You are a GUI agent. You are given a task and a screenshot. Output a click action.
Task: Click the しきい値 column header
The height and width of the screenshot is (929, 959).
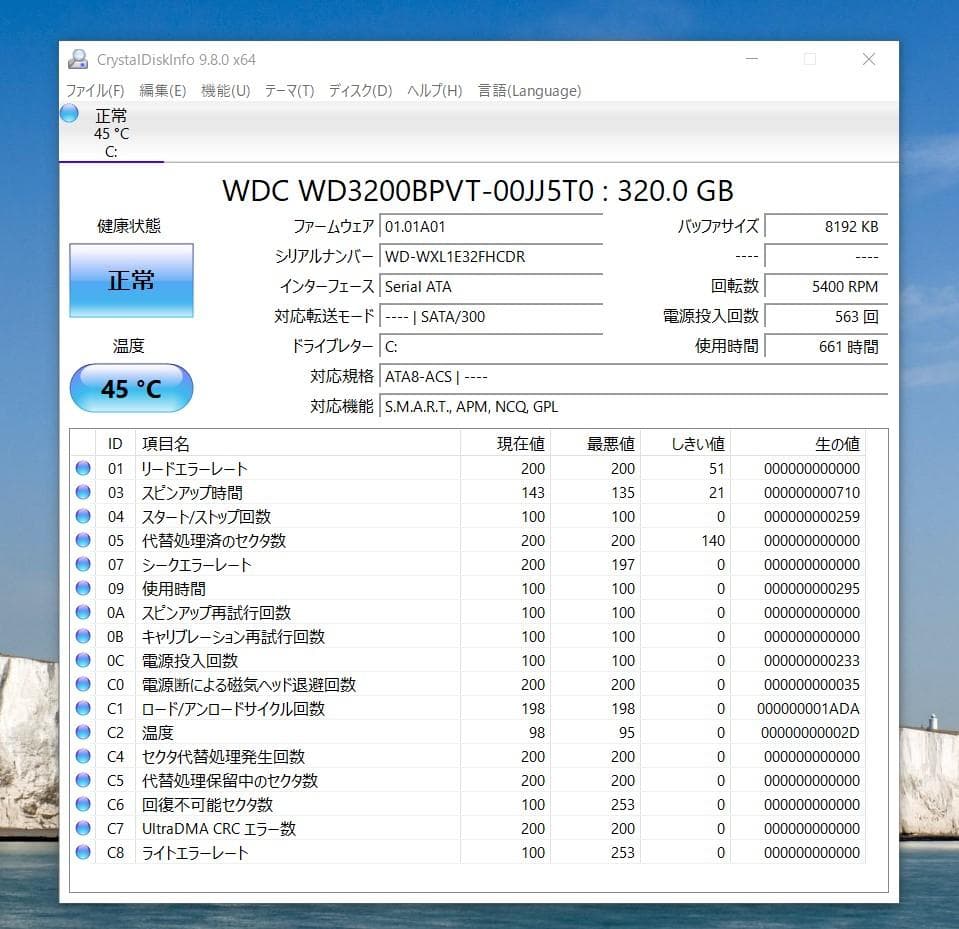685,443
